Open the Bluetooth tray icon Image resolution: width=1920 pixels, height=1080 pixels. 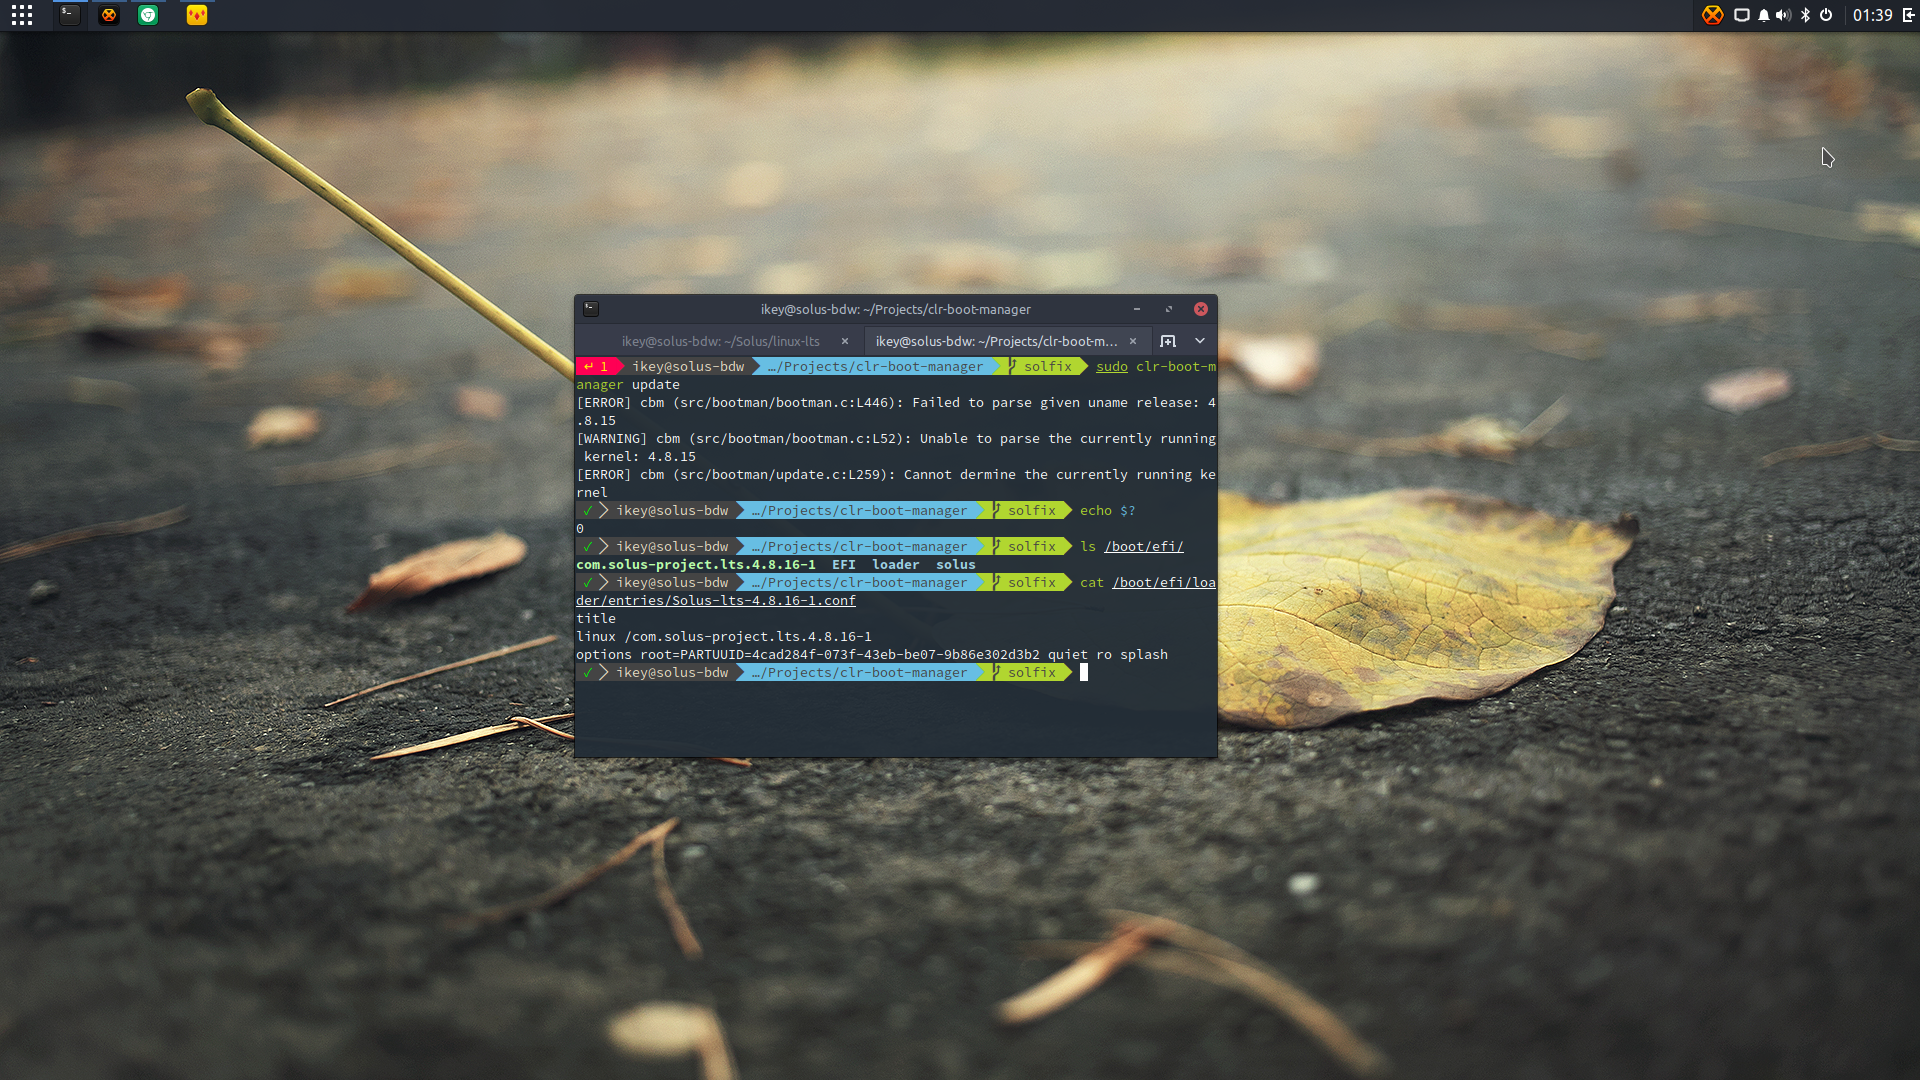pyautogui.click(x=1805, y=15)
